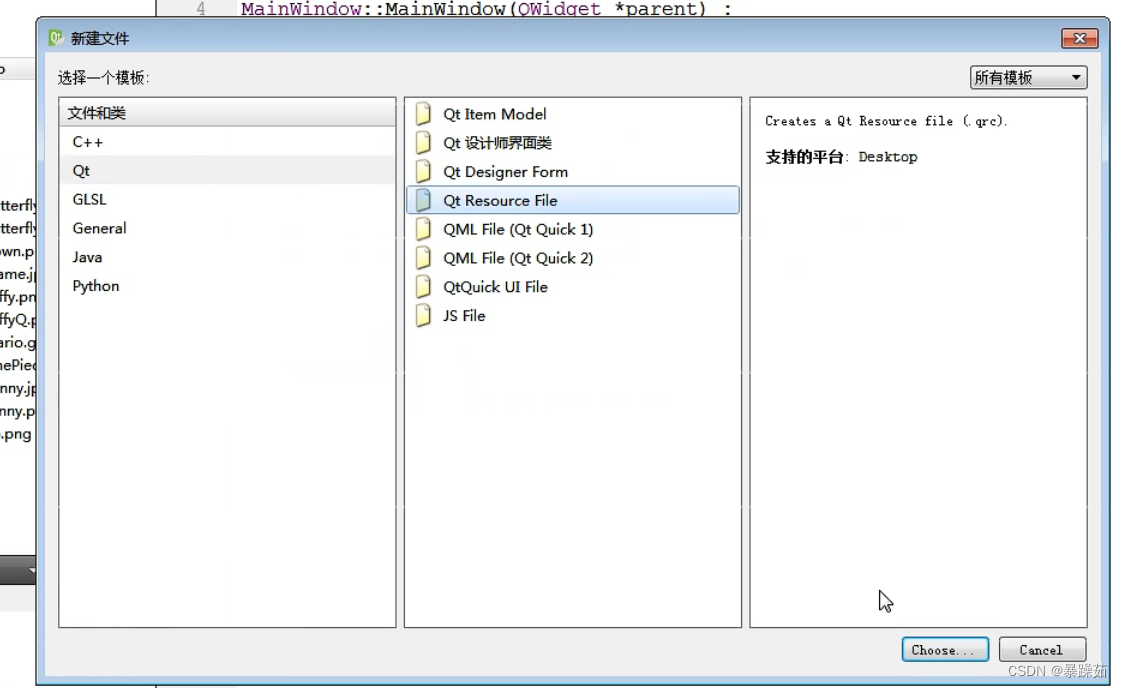Image resolution: width=1123 pixels, height=688 pixels.
Task: Select Qt 设计师界面类 template
Action: (x=572, y=143)
